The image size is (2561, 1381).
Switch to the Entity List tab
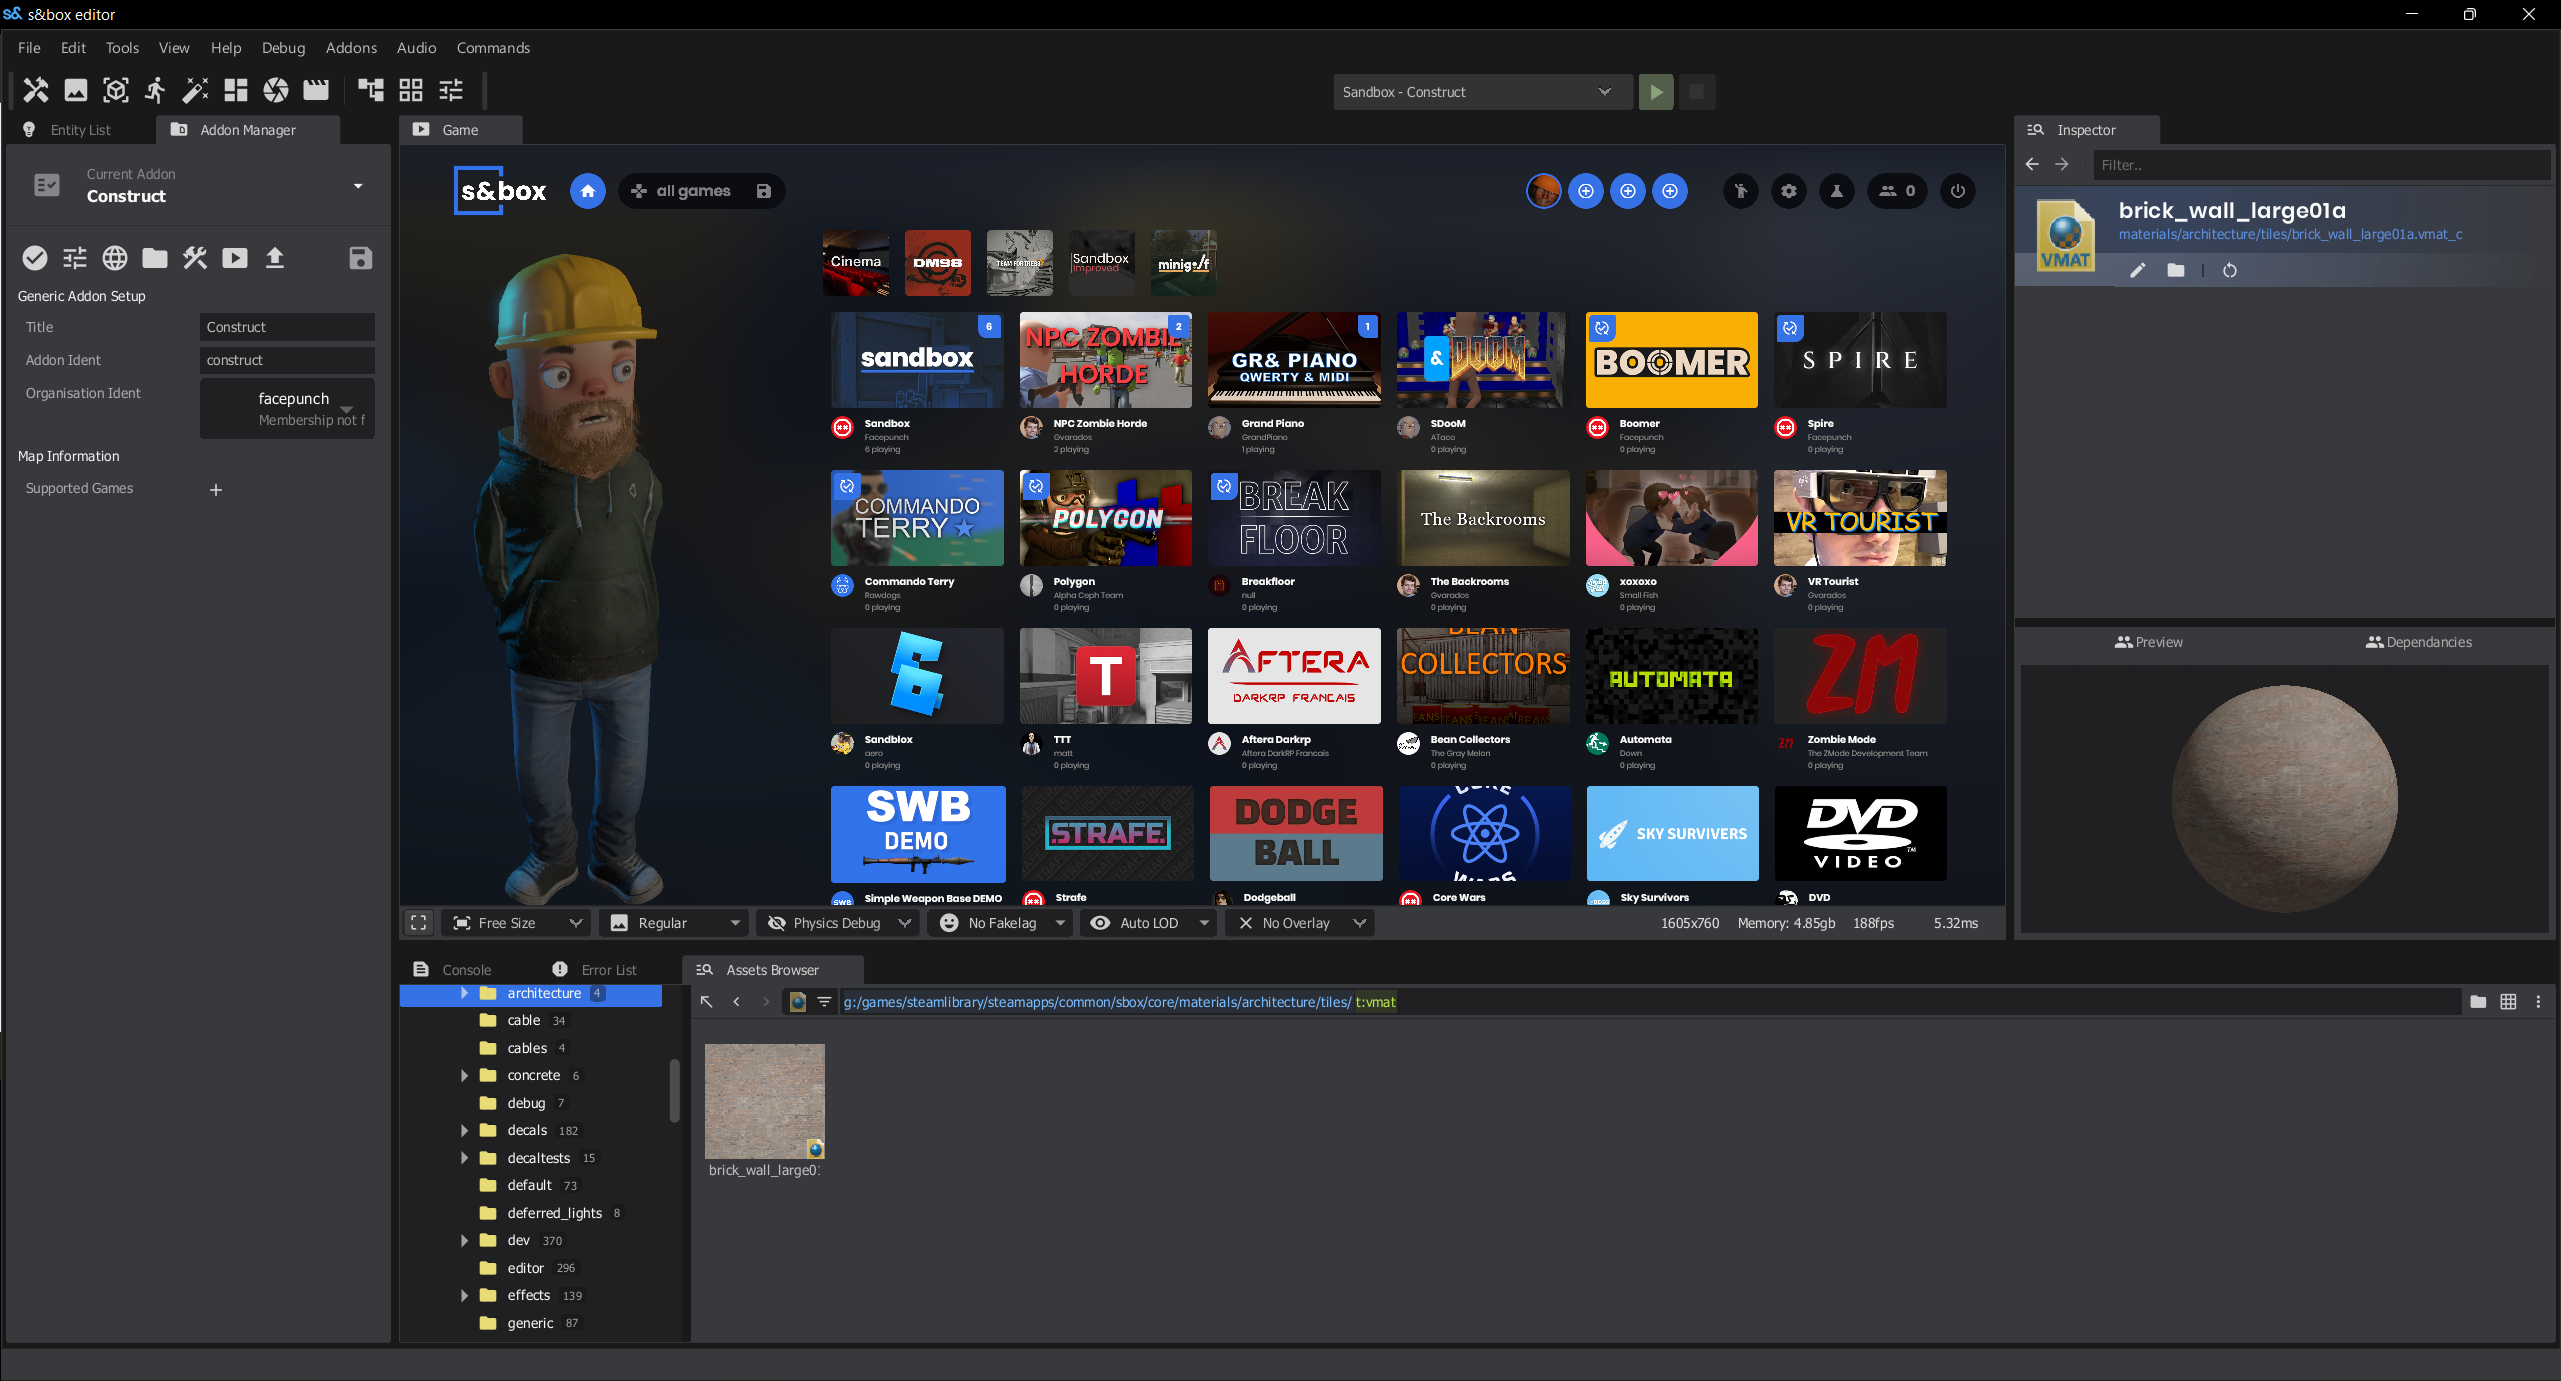pyautogui.click(x=80, y=130)
